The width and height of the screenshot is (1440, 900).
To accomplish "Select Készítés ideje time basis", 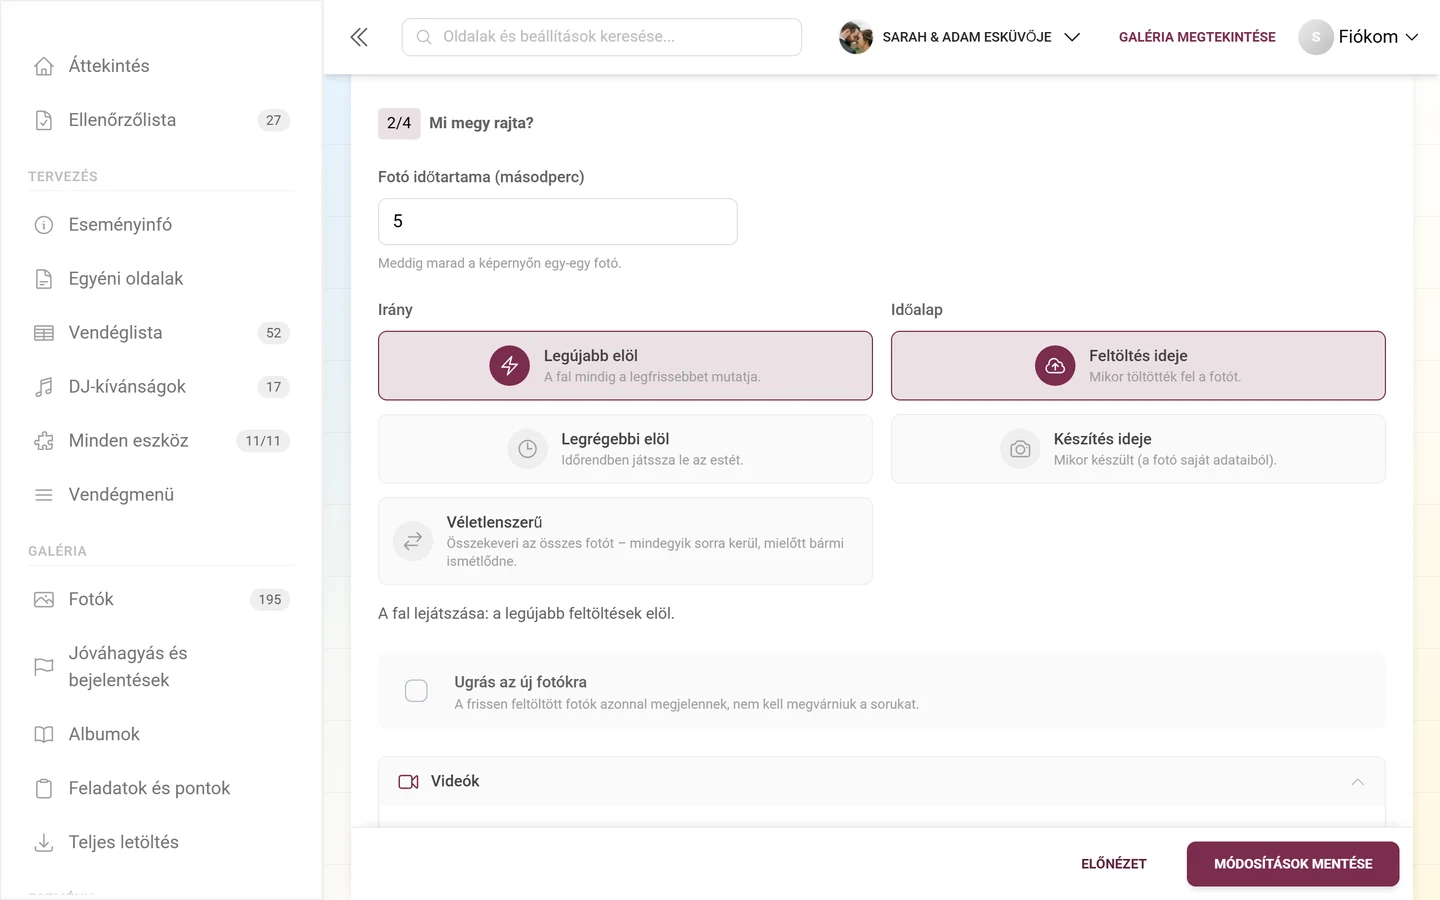I will pyautogui.click(x=1138, y=449).
